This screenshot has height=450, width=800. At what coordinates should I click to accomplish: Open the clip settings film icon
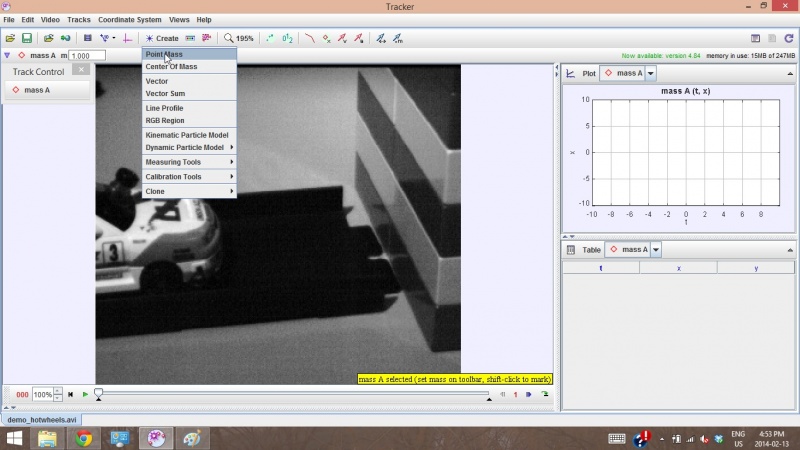point(88,38)
